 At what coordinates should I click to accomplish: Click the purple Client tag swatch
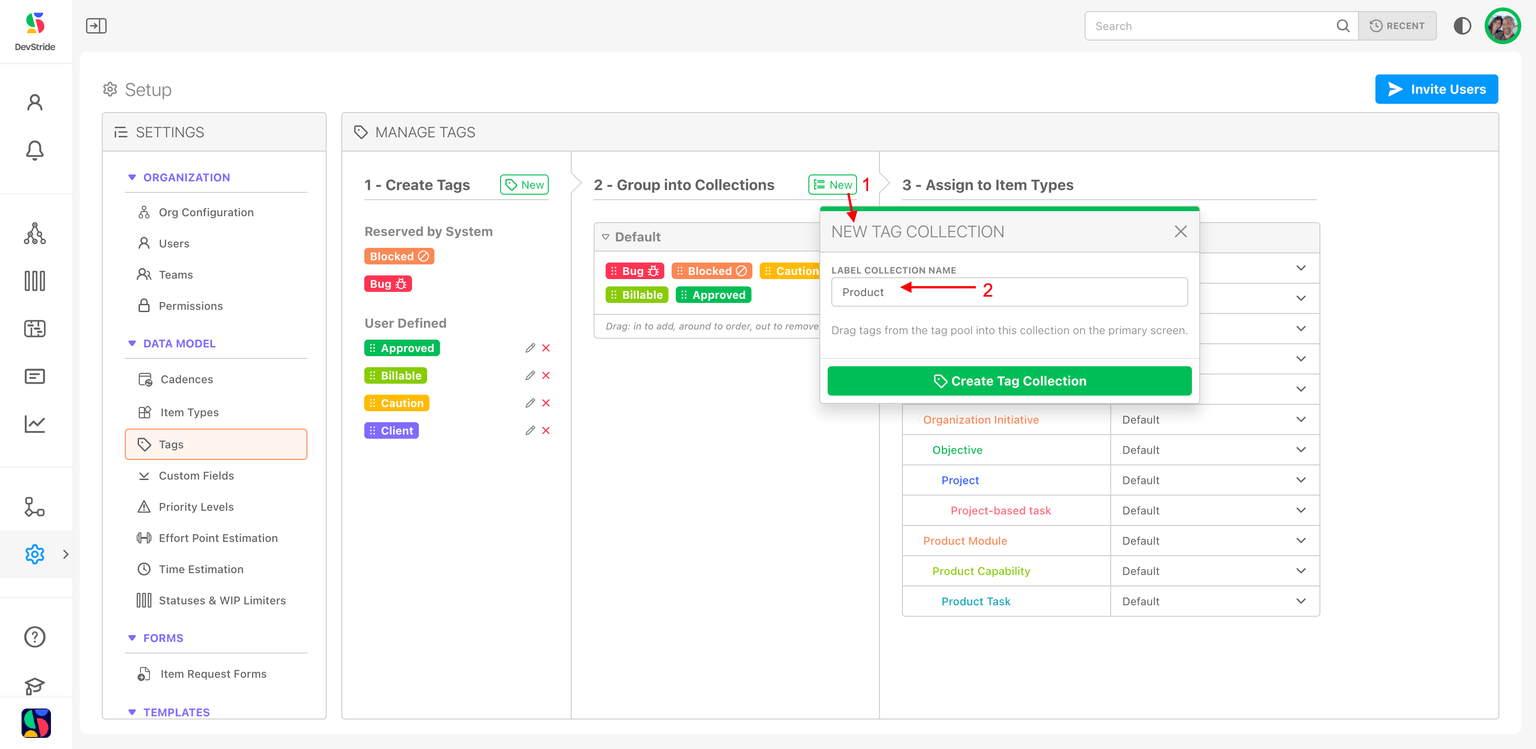coord(391,431)
